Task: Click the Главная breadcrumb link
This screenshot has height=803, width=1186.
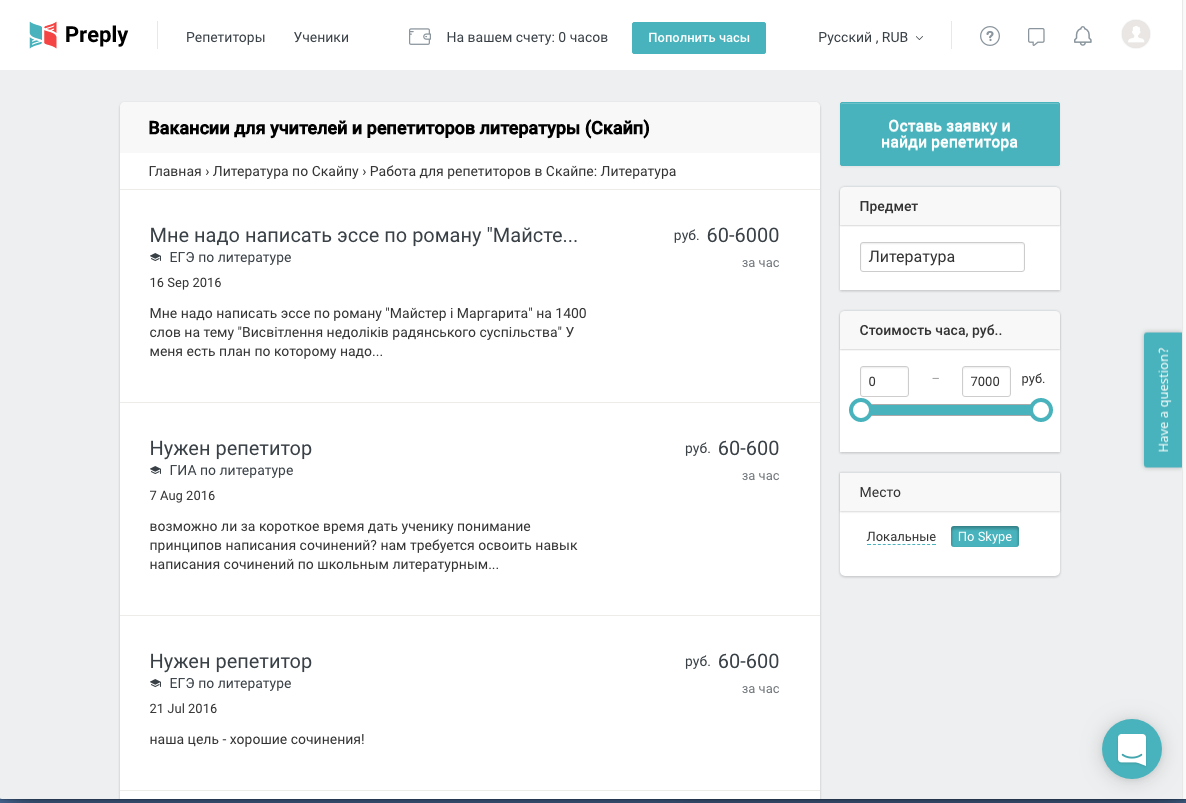Action: click(x=175, y=171)
